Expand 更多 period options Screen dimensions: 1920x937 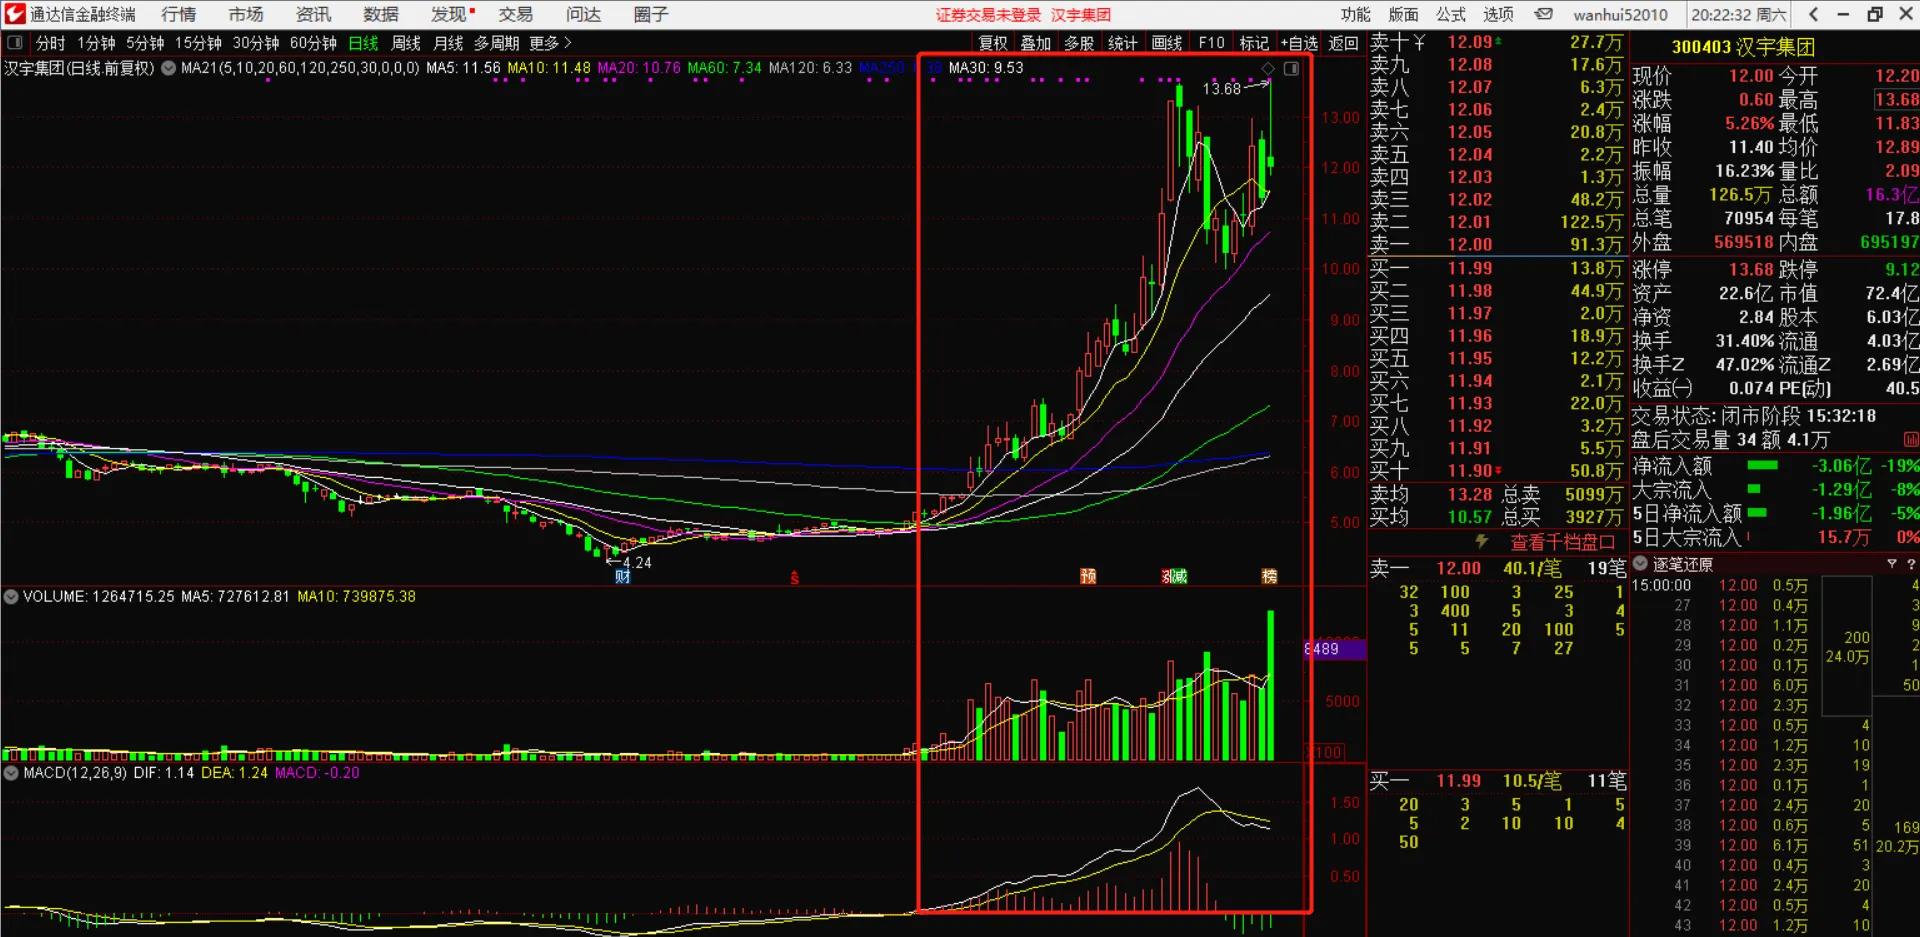(x=550, y=43)
